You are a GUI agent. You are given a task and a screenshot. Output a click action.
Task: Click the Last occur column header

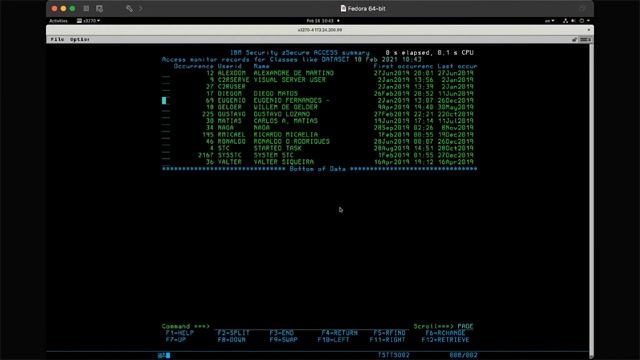point(457,66)
